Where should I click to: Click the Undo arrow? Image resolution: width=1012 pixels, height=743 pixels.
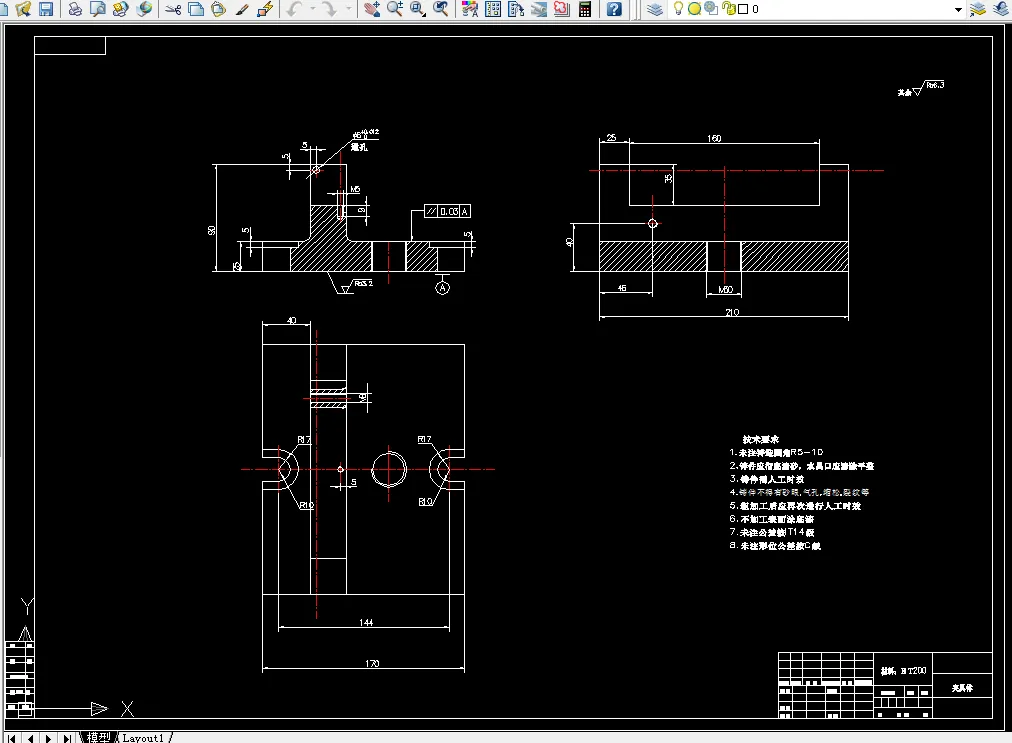(x=294, y=9)
